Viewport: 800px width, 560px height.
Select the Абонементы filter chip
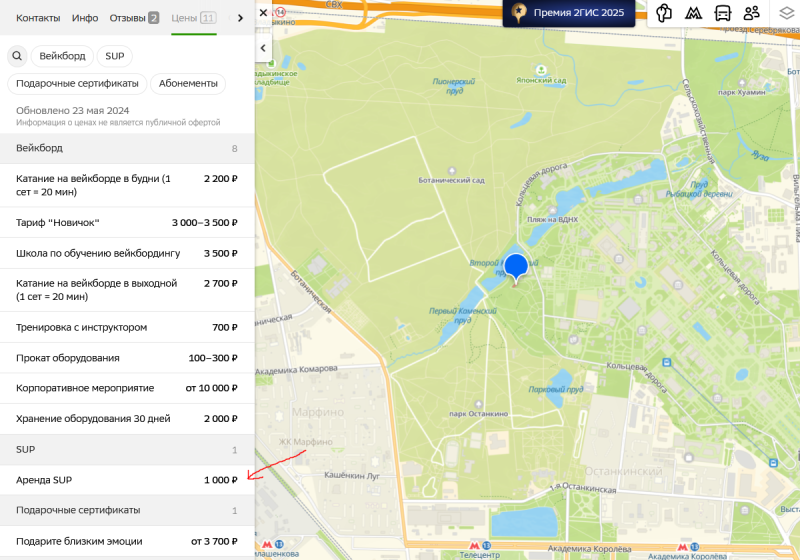tap(188, 84)
